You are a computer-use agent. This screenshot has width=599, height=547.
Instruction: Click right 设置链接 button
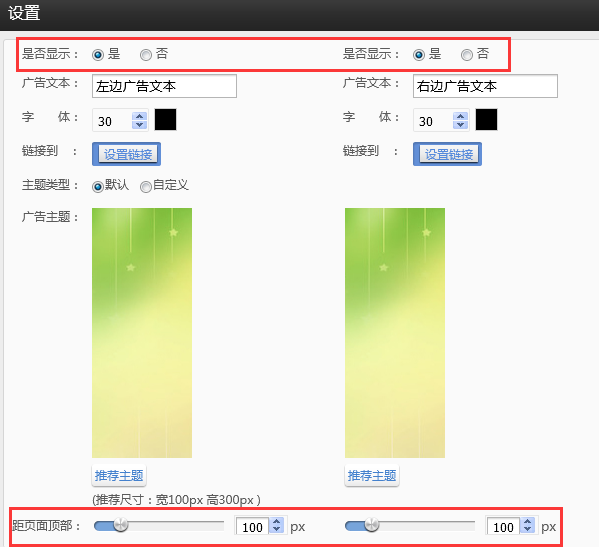447,154
